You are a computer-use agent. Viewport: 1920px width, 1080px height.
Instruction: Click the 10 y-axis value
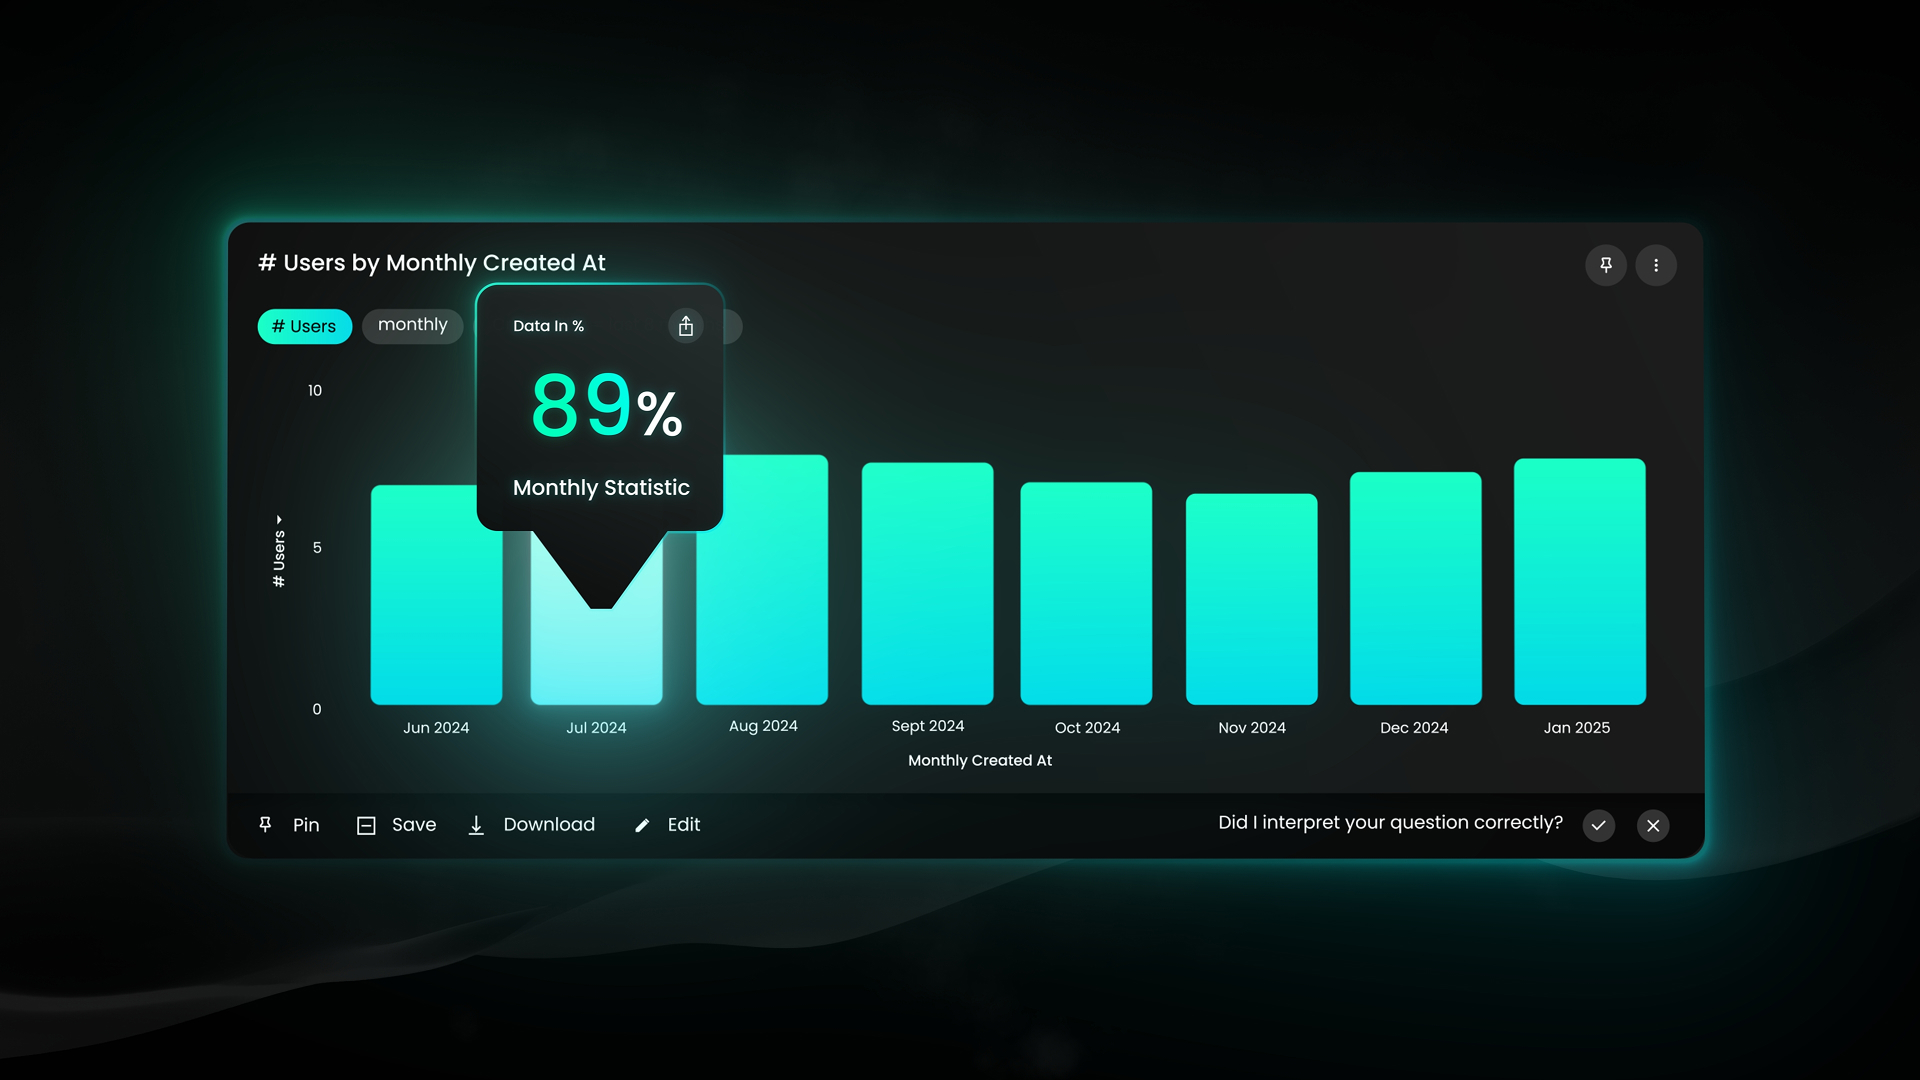(315, 391)
